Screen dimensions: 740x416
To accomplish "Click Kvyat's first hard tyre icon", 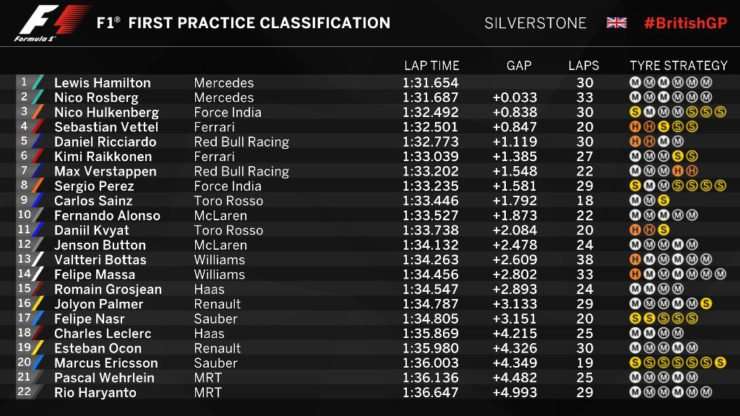I will (x=635, y=230).
